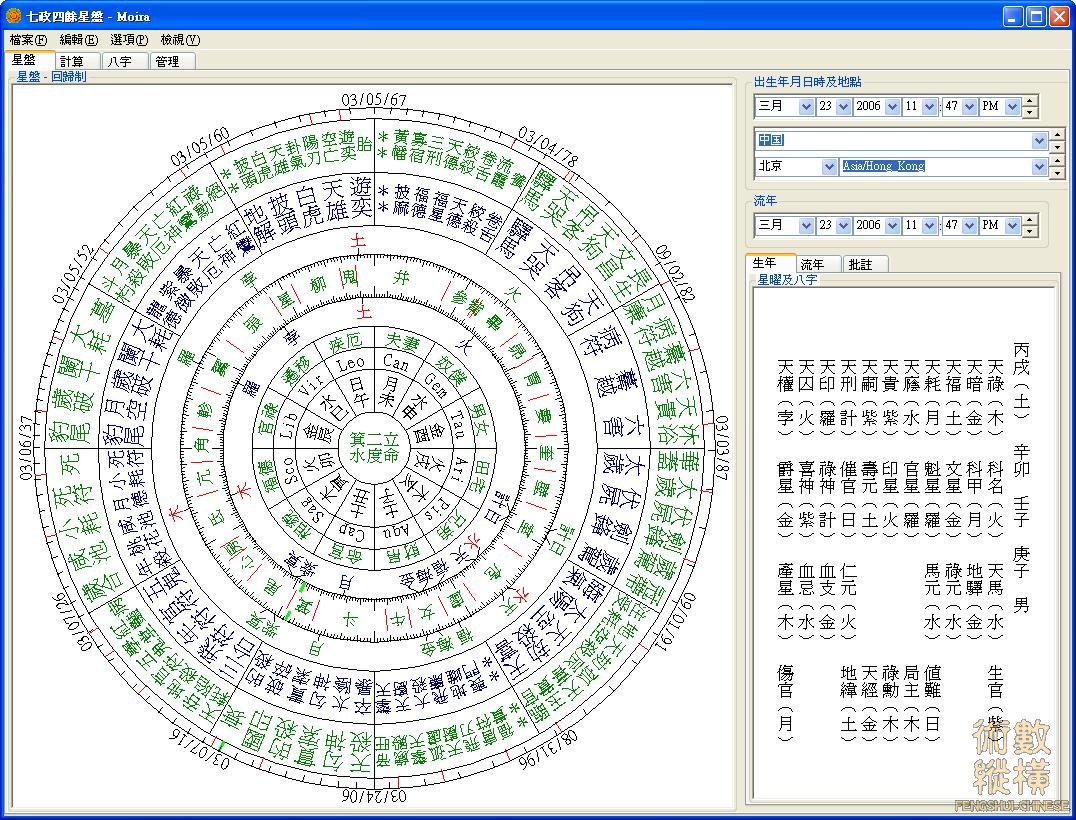The image size is (1076, 820).
Task: Open the 檔案 menu
Action: [27, 40]
